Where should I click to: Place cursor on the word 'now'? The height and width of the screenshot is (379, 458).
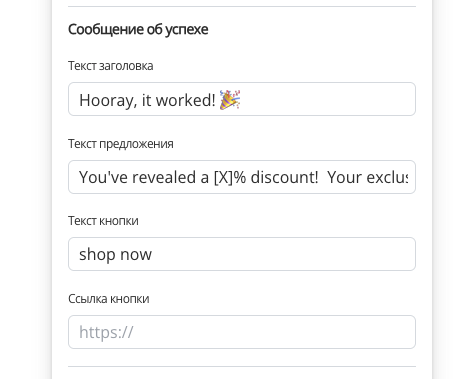[136, 255]
